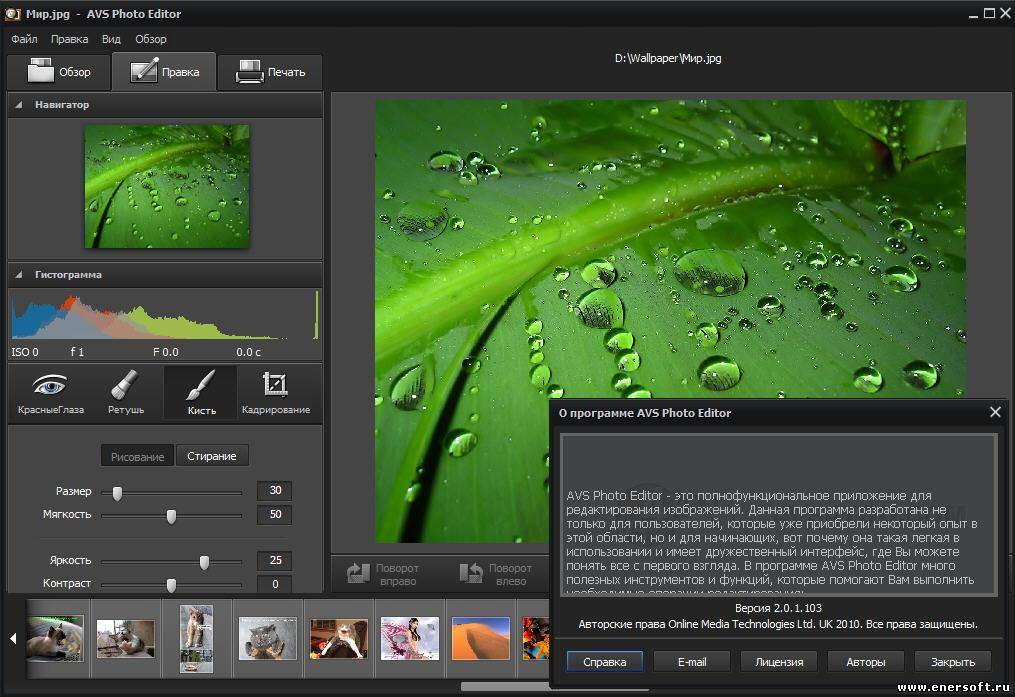Click the Справка button in About dialog

coord(605,662)
